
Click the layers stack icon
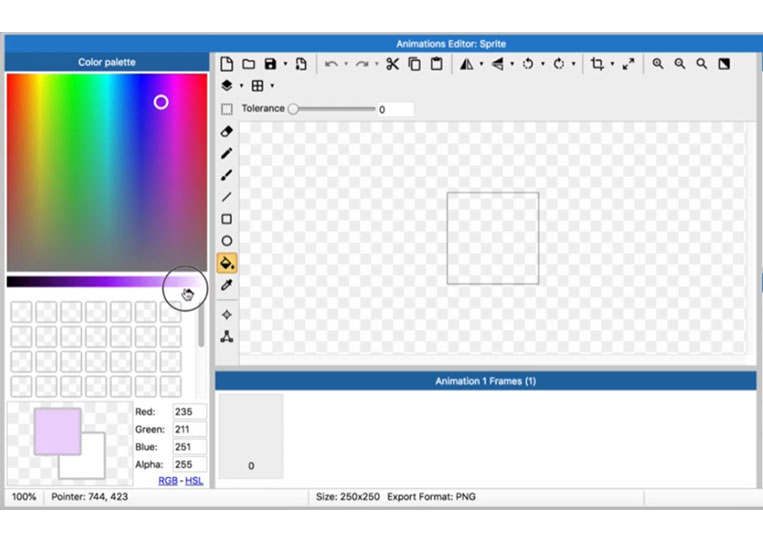[x=227, y=86]
